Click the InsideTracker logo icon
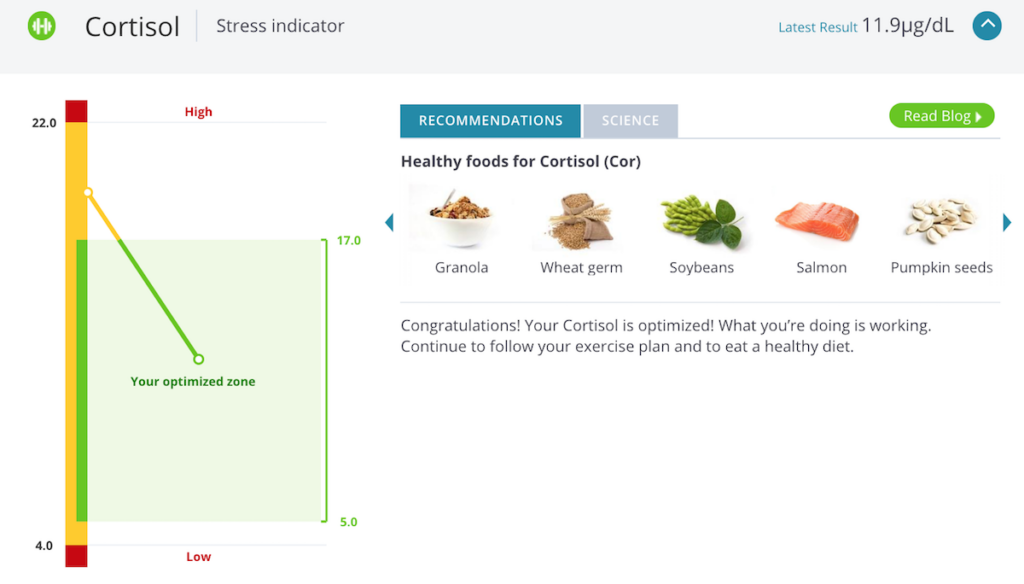The width and height of the screenshot is (1024, 584). pos(40,25)
